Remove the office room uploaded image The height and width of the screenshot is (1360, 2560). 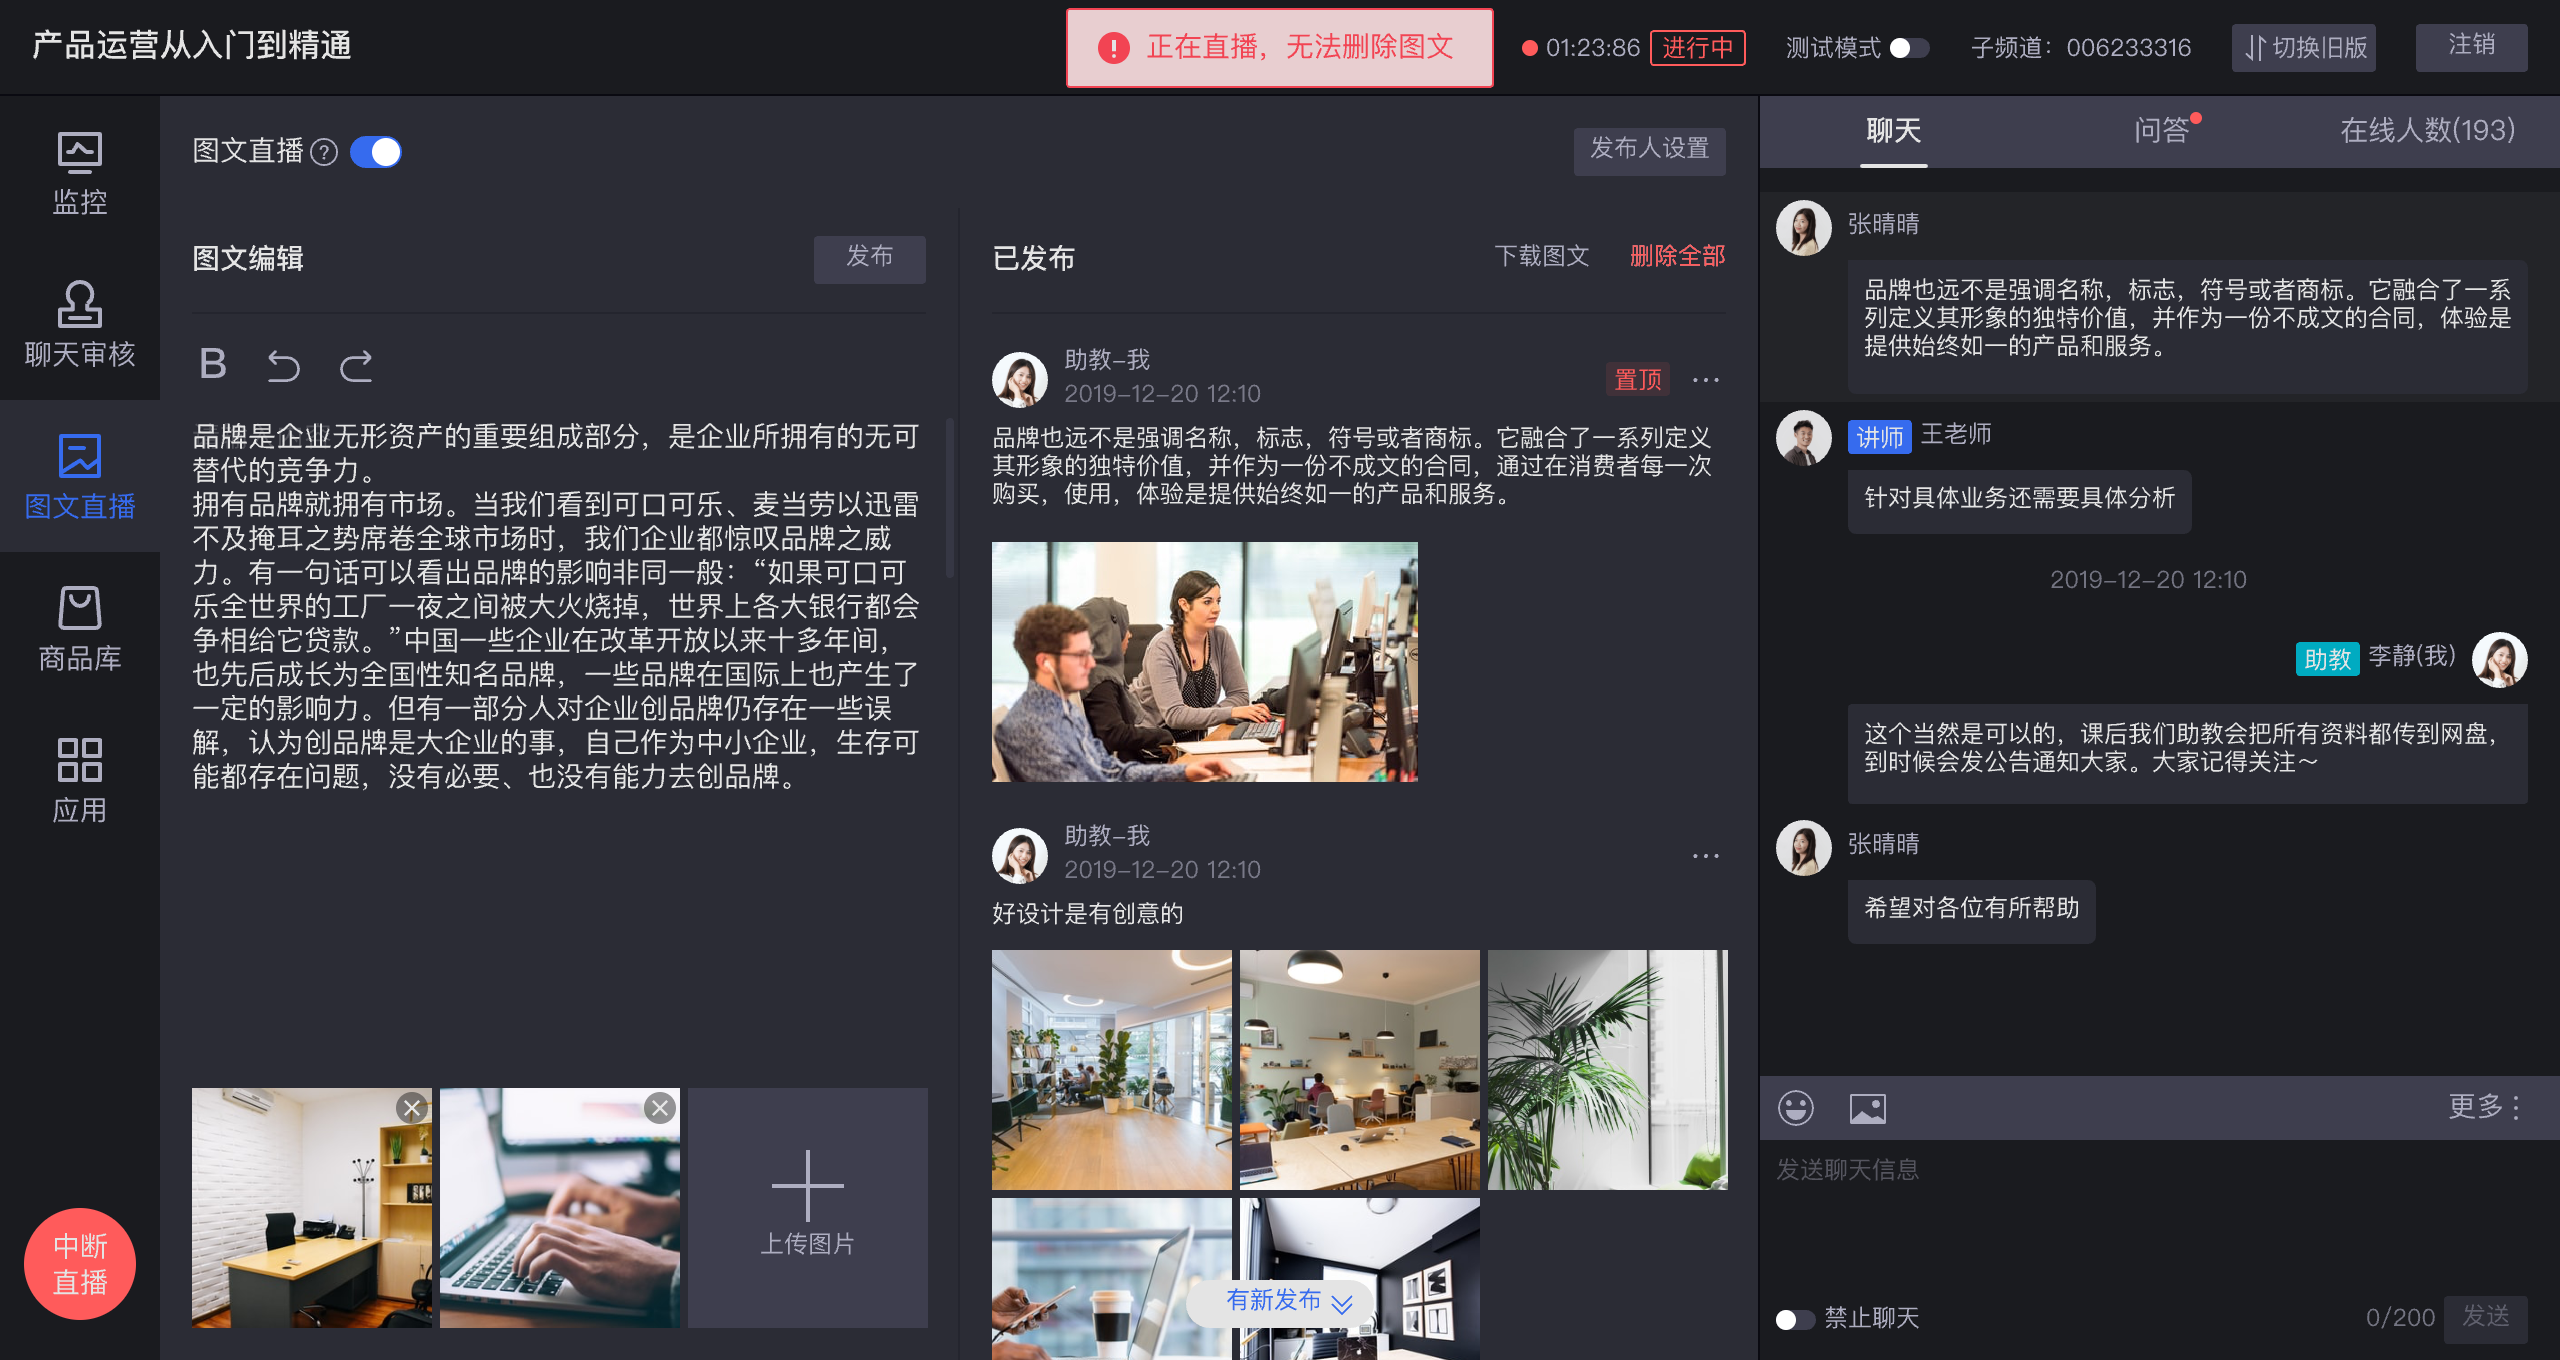(411, 1108)
